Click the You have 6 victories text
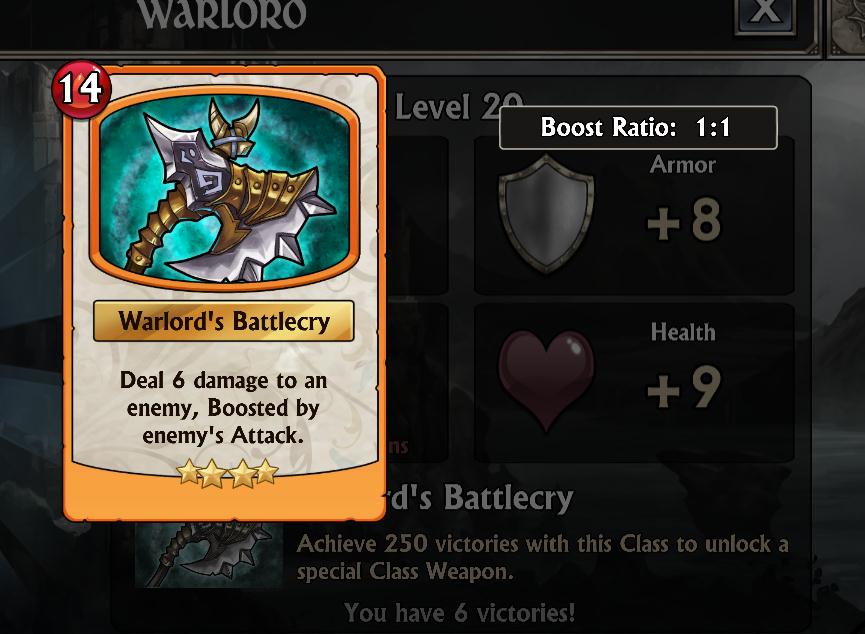 click(460, 613)
